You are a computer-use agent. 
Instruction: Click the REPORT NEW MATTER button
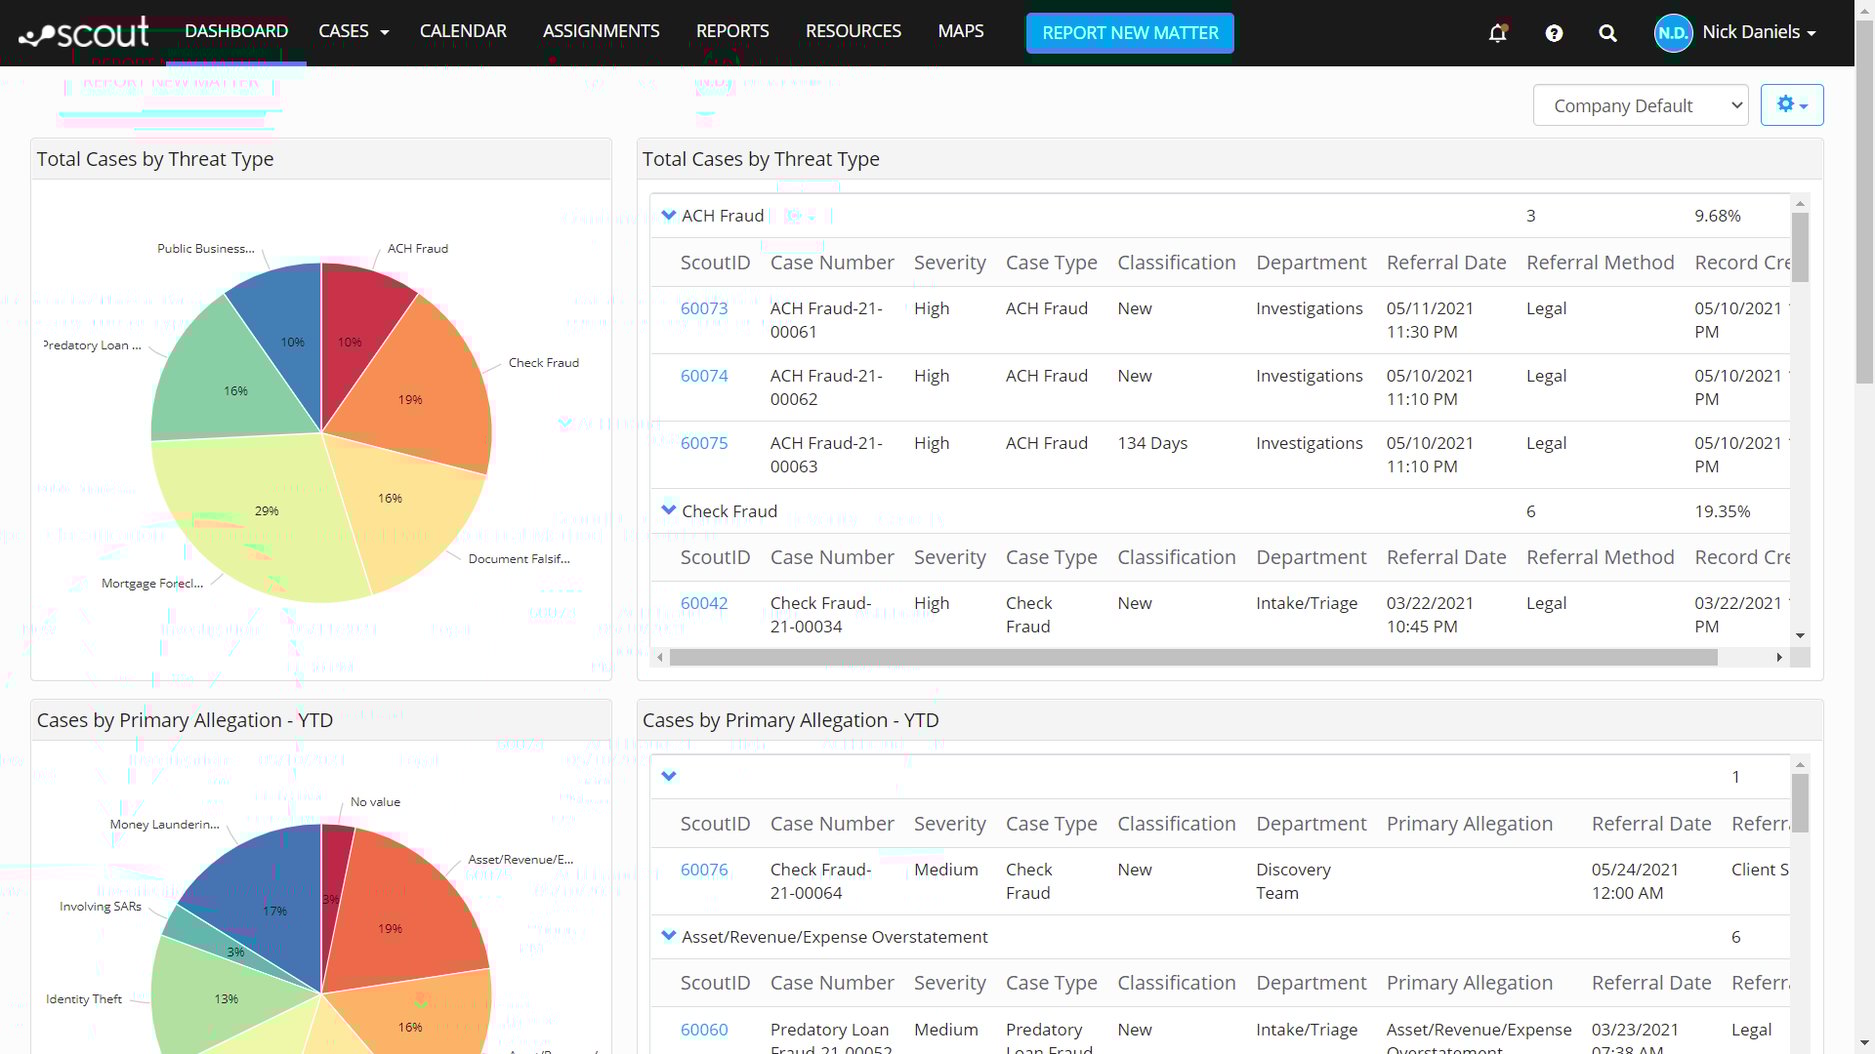pyautogui.click(x=1129, y=32)
